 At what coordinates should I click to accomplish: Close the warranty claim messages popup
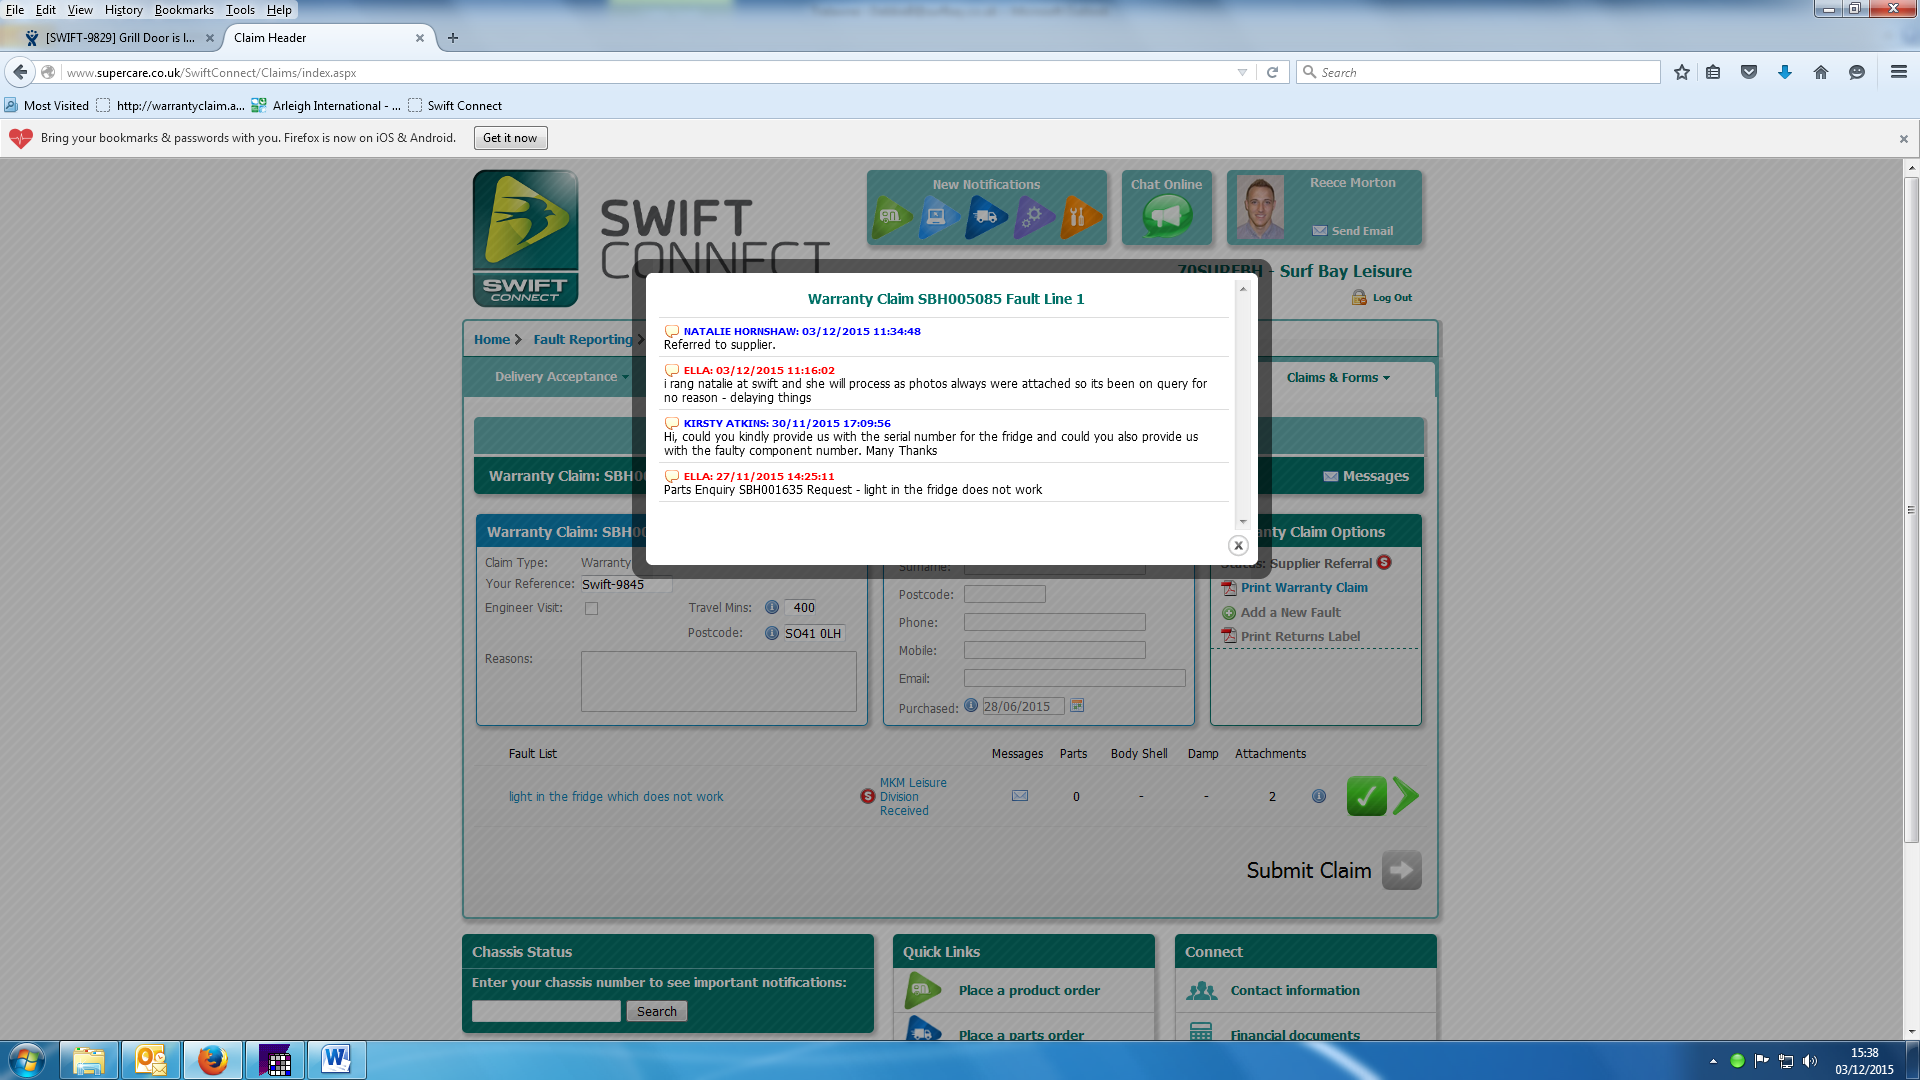point(1238,545)
